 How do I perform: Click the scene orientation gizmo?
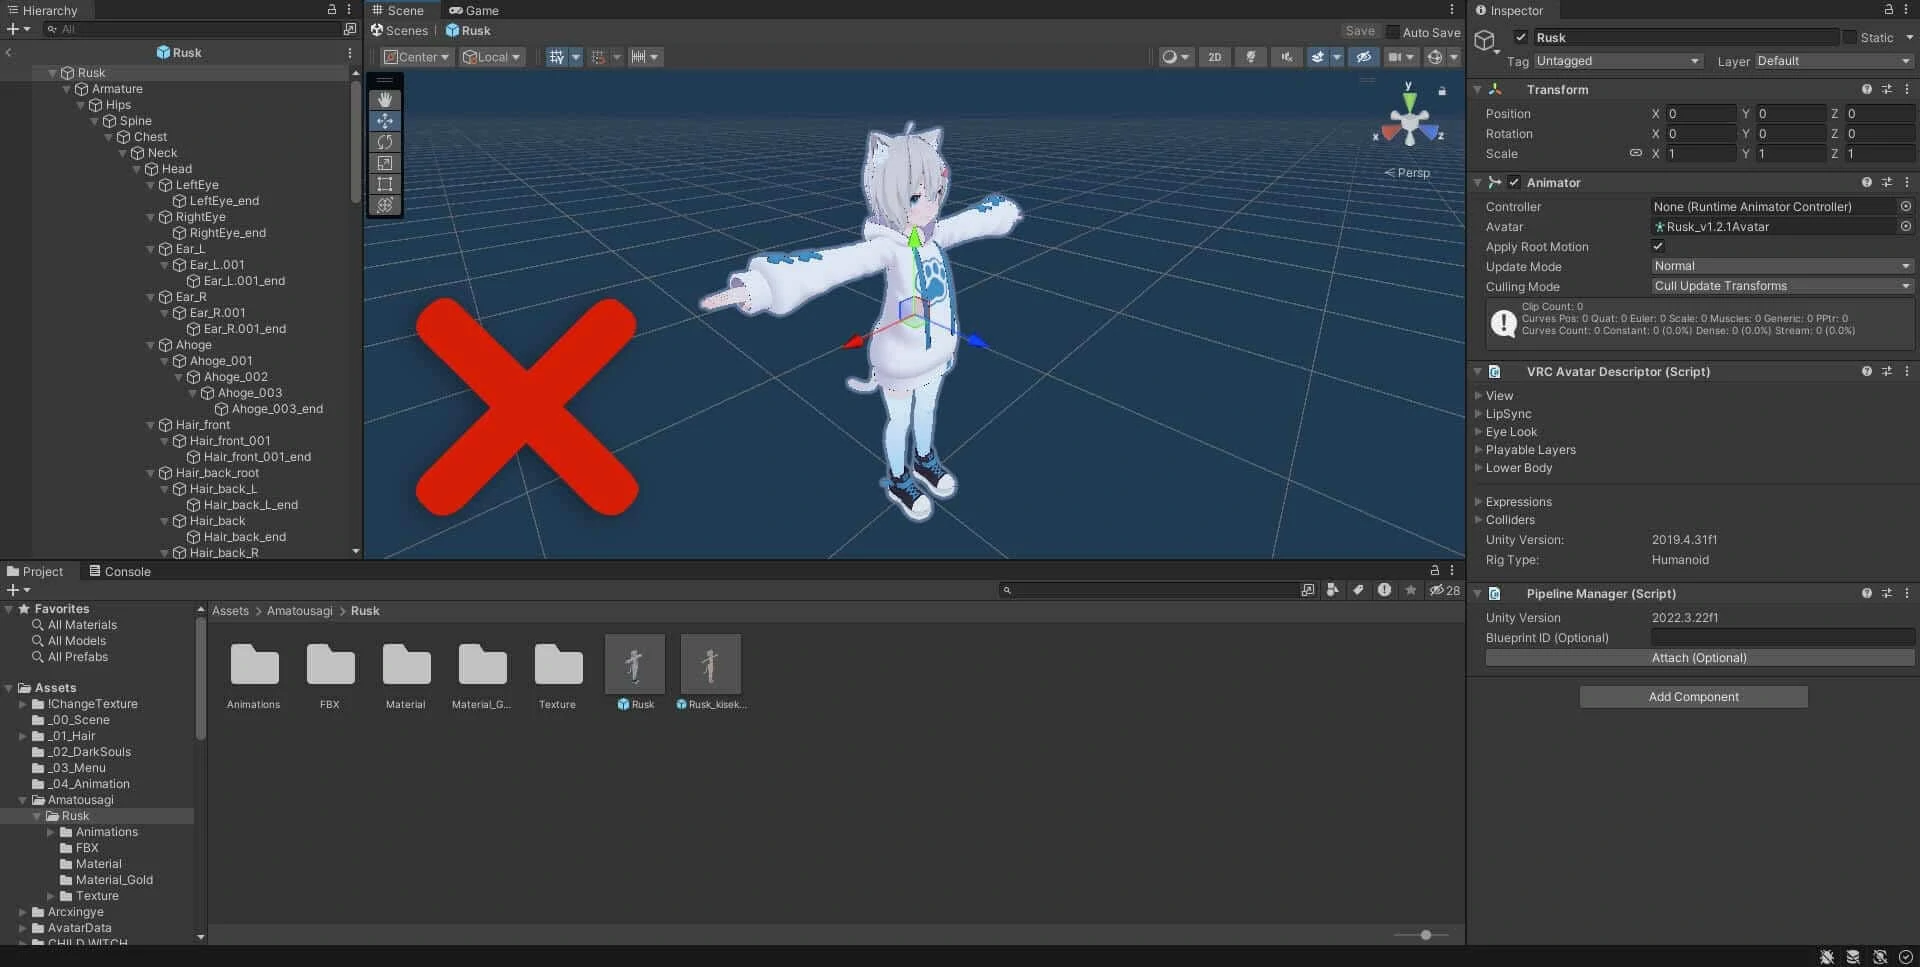click(x=1409, y=123)
